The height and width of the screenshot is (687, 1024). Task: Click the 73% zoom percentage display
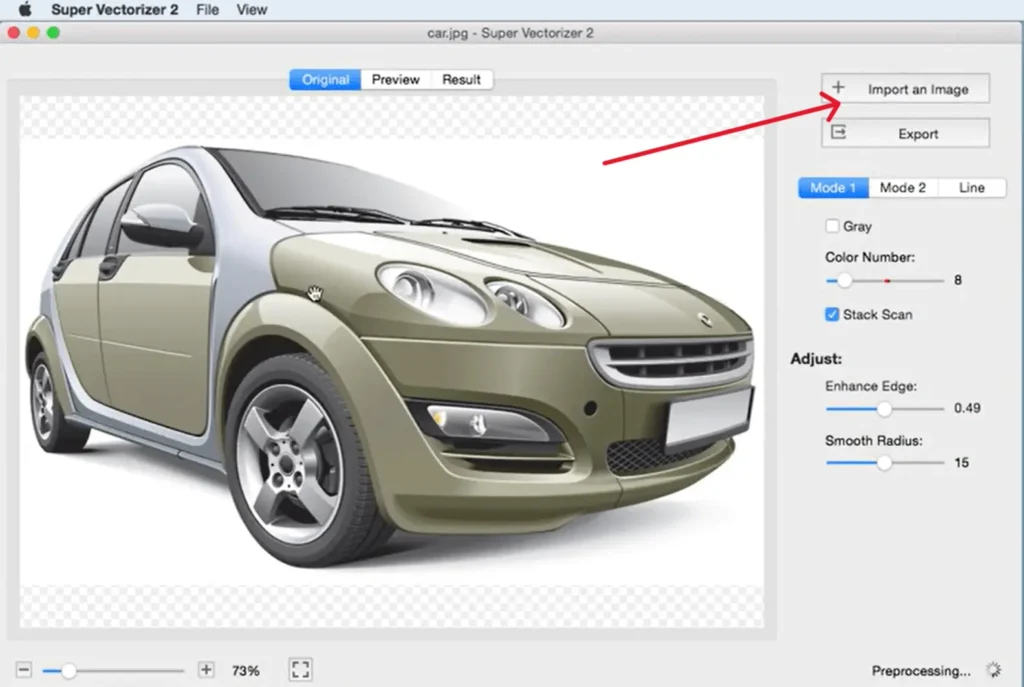245,670
